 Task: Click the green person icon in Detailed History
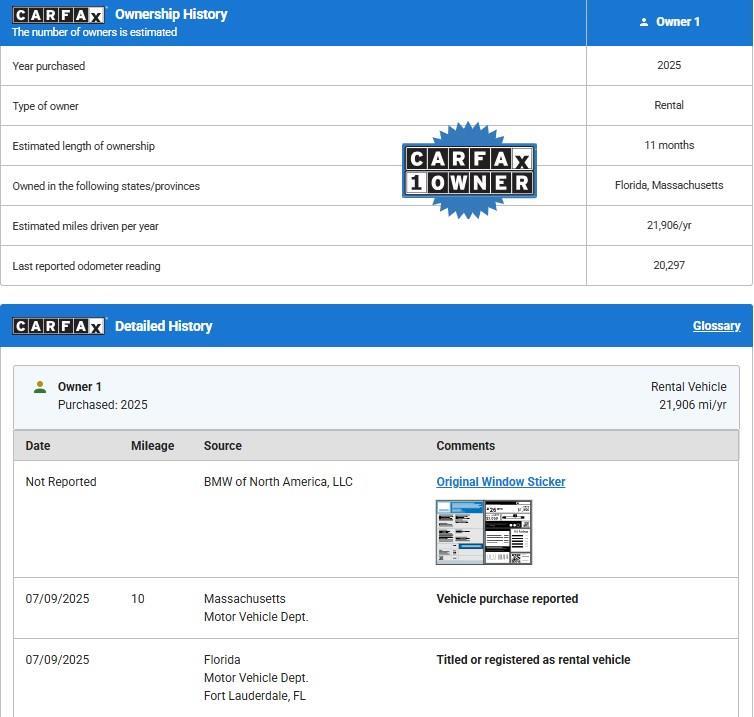coord(40,387)
